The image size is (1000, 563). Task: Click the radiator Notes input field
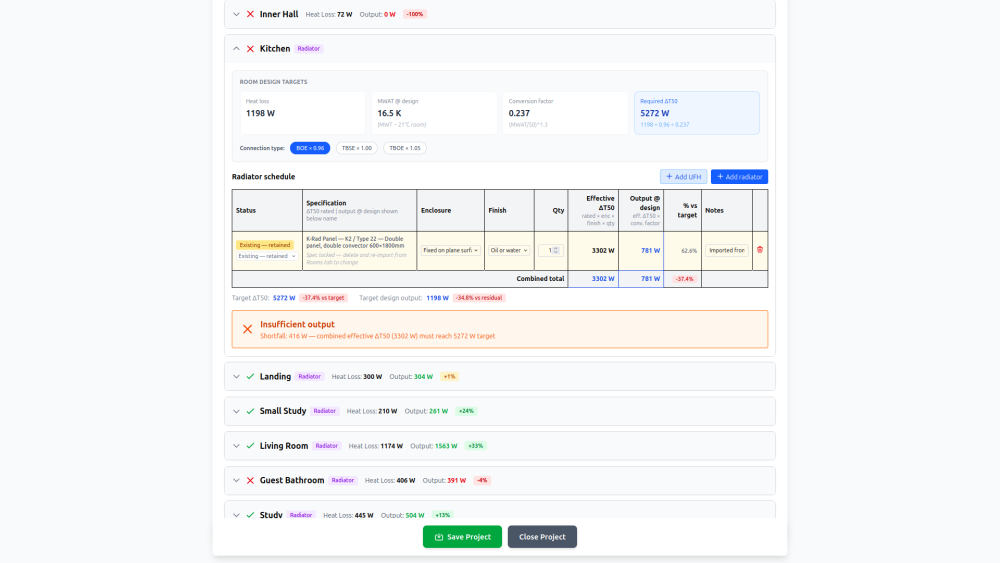pos(727,250)
